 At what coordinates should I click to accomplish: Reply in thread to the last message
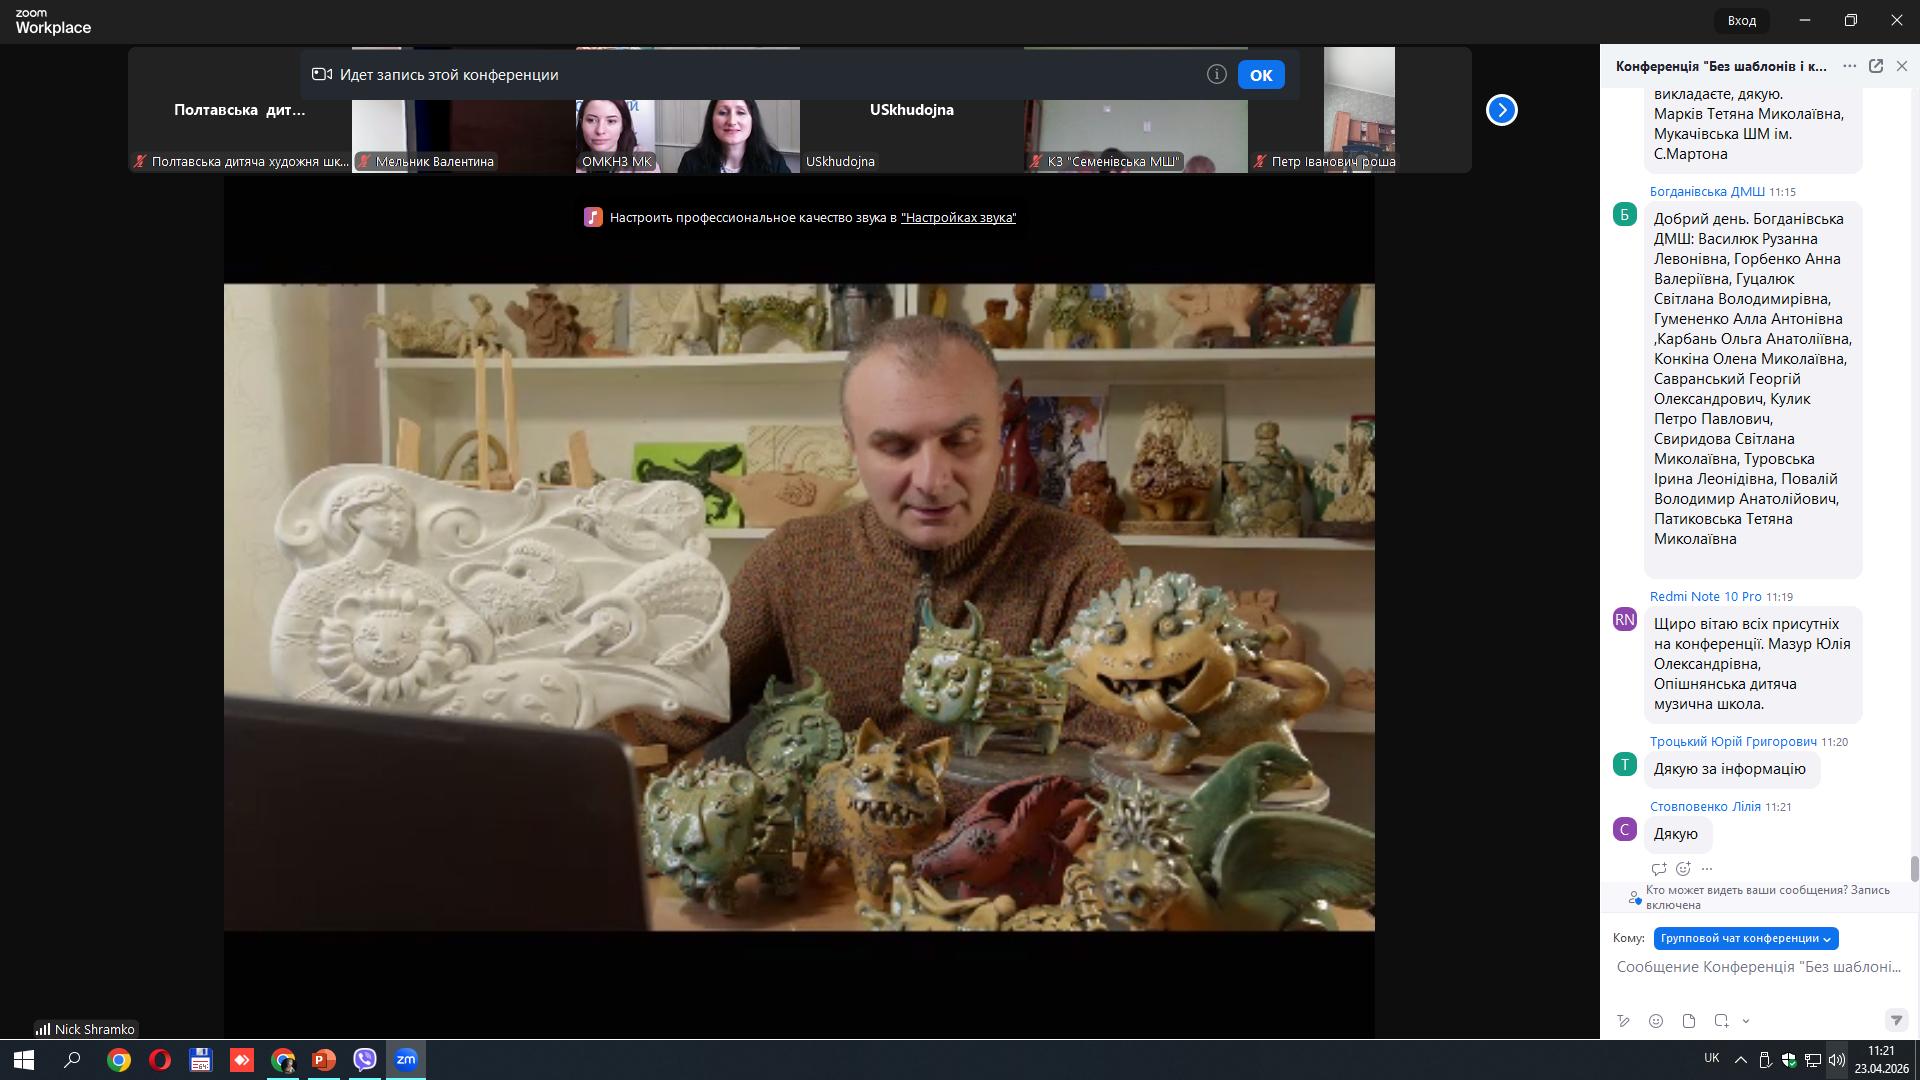tap(1659, 869)
